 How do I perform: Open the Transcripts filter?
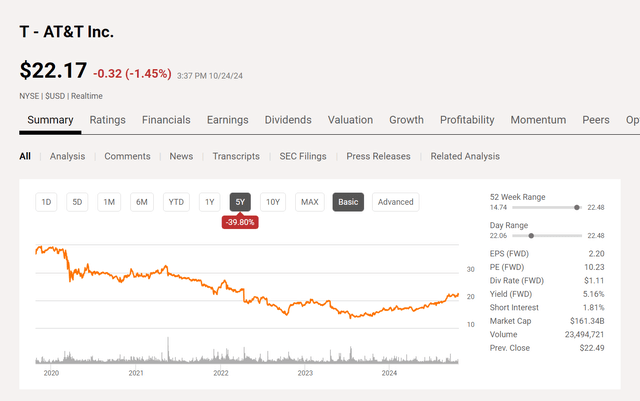(236, 156)
